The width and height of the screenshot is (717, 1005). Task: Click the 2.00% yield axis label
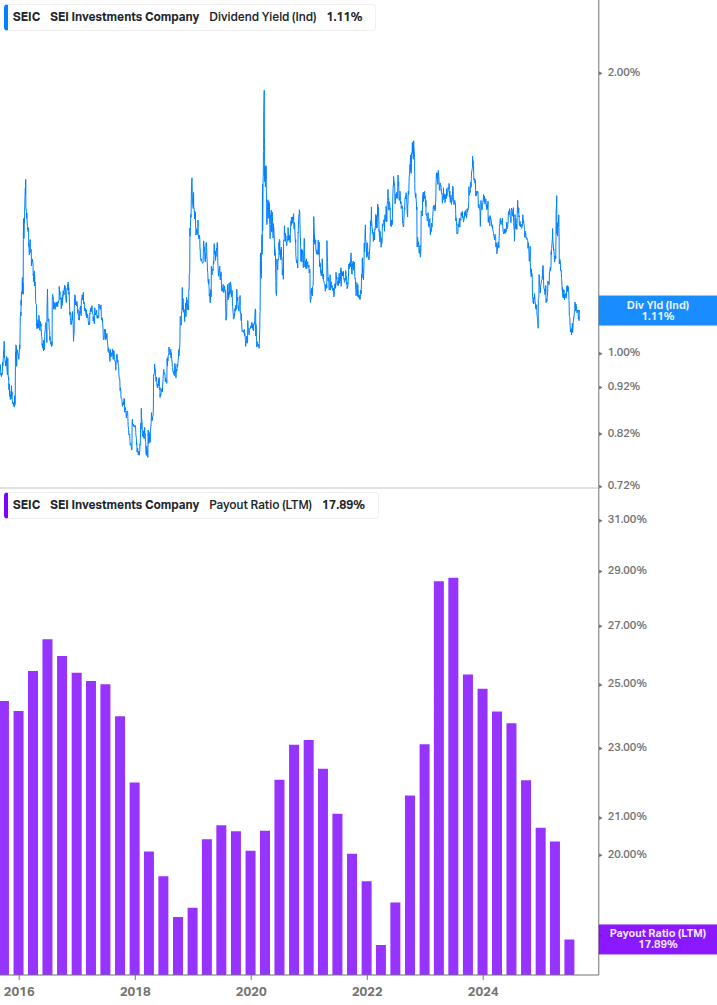623,72
